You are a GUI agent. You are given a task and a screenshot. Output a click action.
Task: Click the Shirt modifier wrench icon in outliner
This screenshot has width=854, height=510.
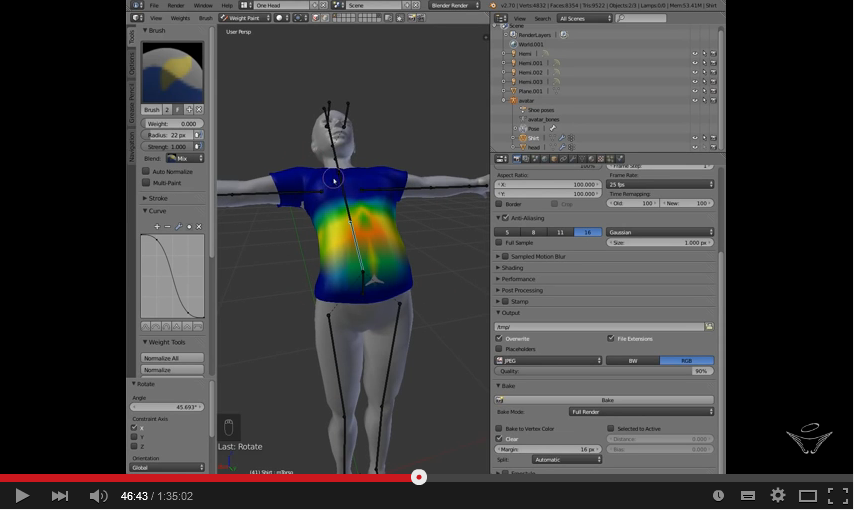point(562,138)
